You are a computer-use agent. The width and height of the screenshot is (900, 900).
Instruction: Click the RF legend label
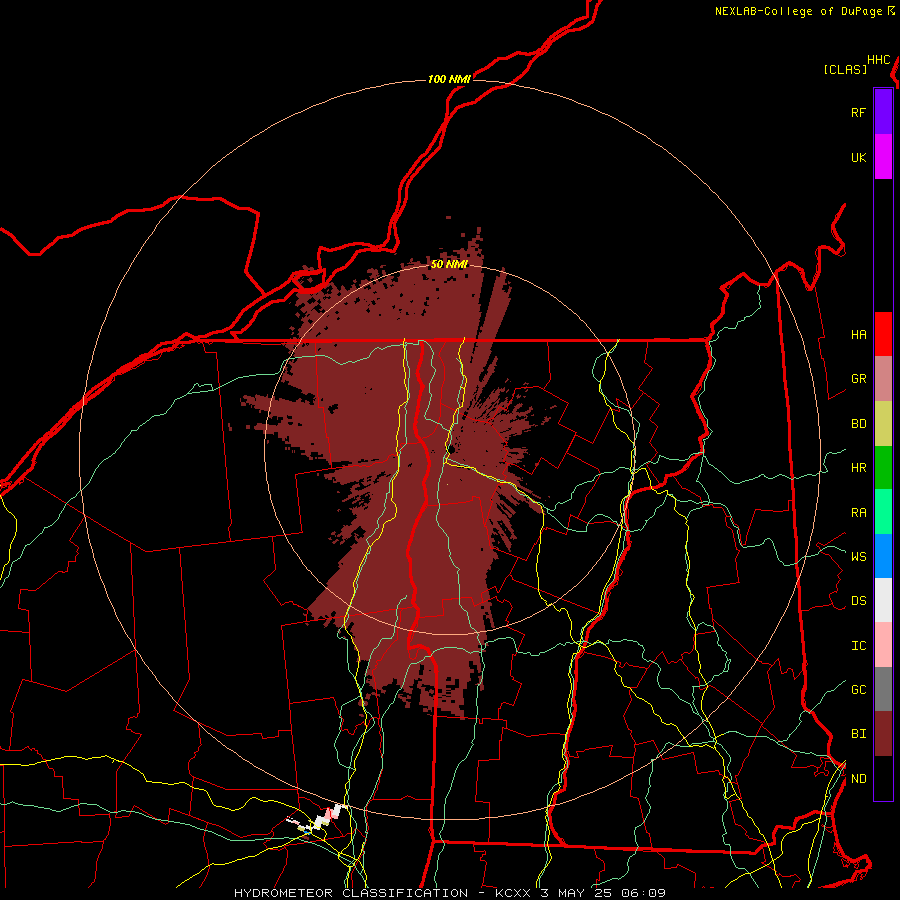[858, 112]
